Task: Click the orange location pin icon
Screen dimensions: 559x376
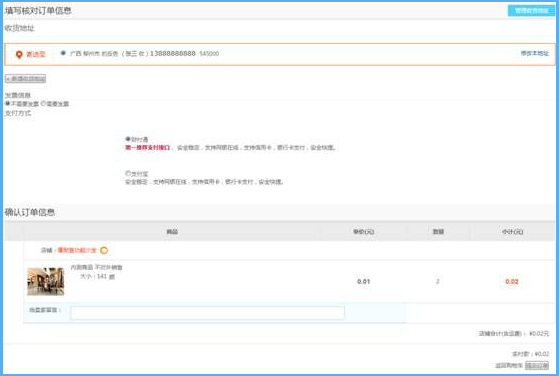Action: coord(19,54)
